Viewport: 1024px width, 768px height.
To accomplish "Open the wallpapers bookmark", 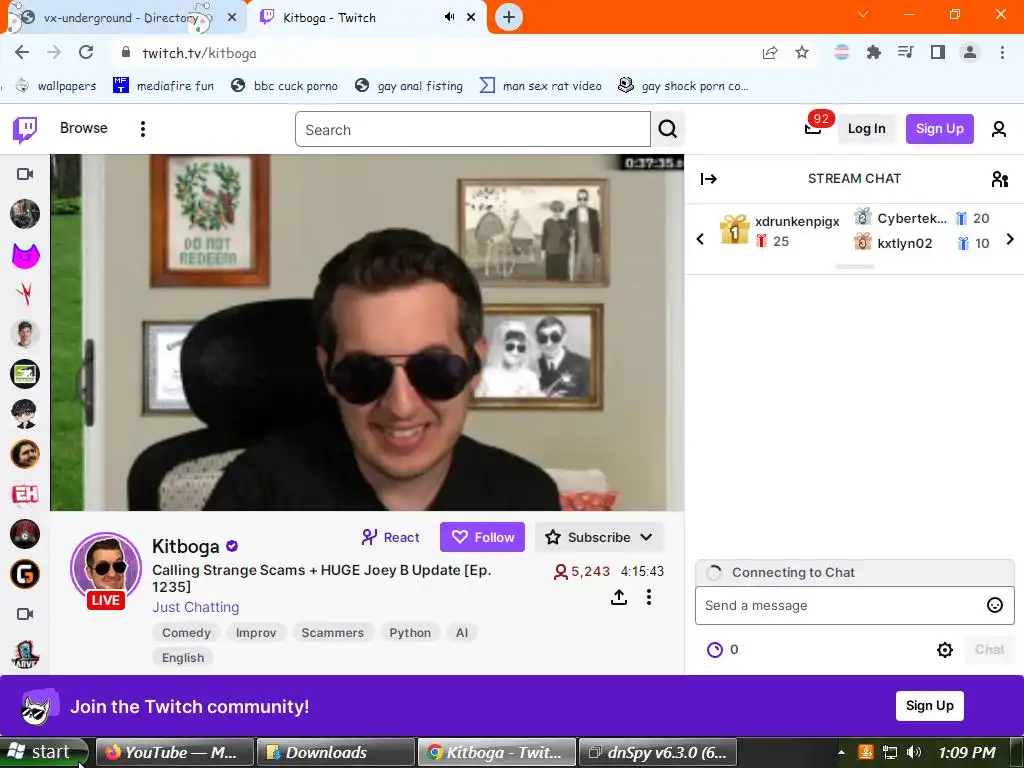I will (56, 86).
